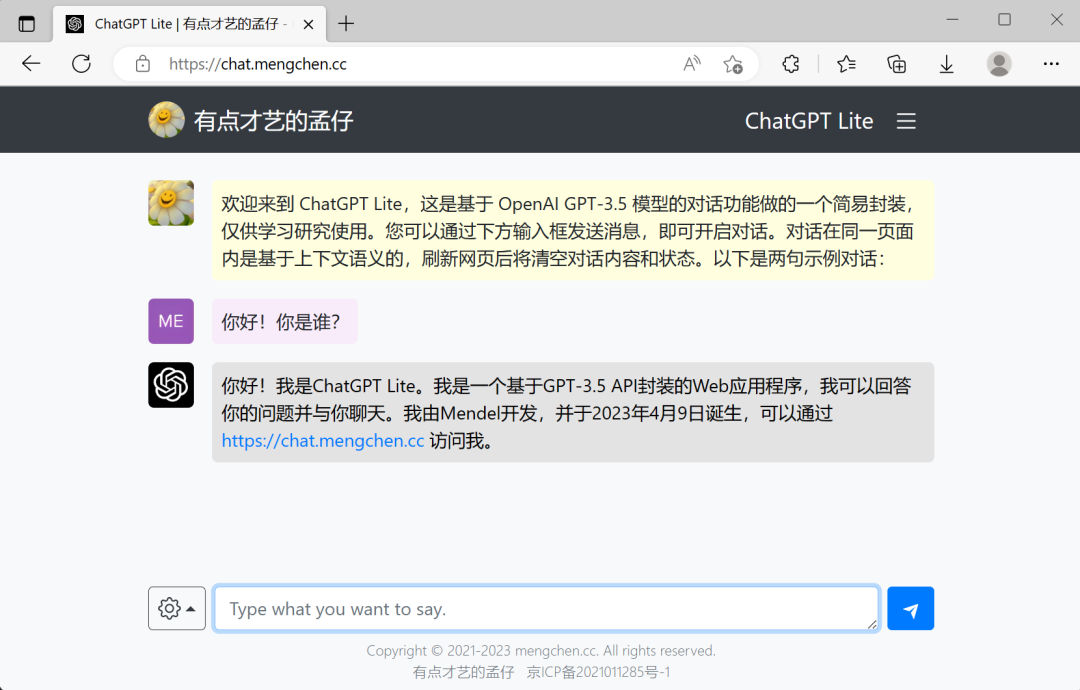
Task: Open the Collections icon
Action: pos(896,64)
